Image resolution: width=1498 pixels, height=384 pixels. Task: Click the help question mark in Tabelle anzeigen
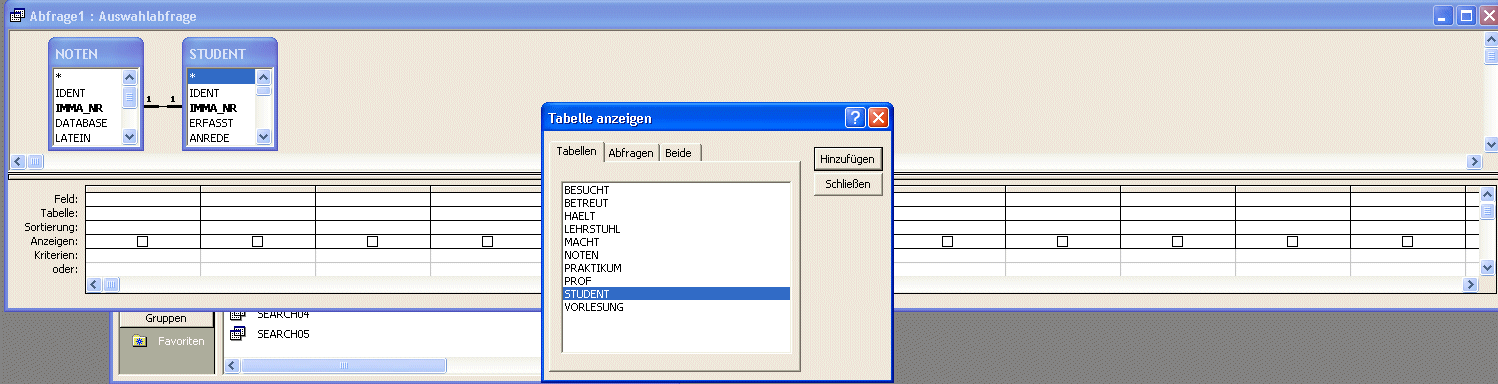tap(855, 118)
